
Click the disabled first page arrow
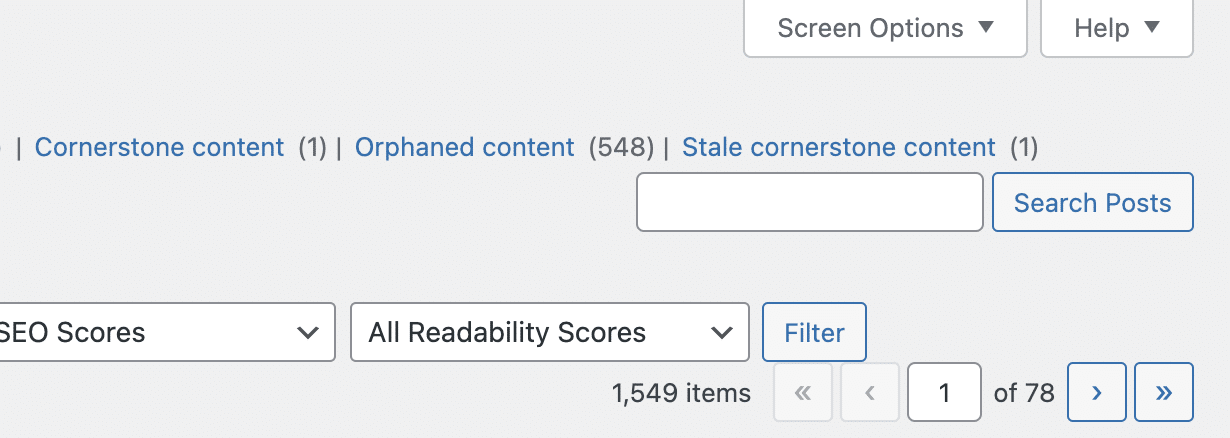[x=803, y=392]
